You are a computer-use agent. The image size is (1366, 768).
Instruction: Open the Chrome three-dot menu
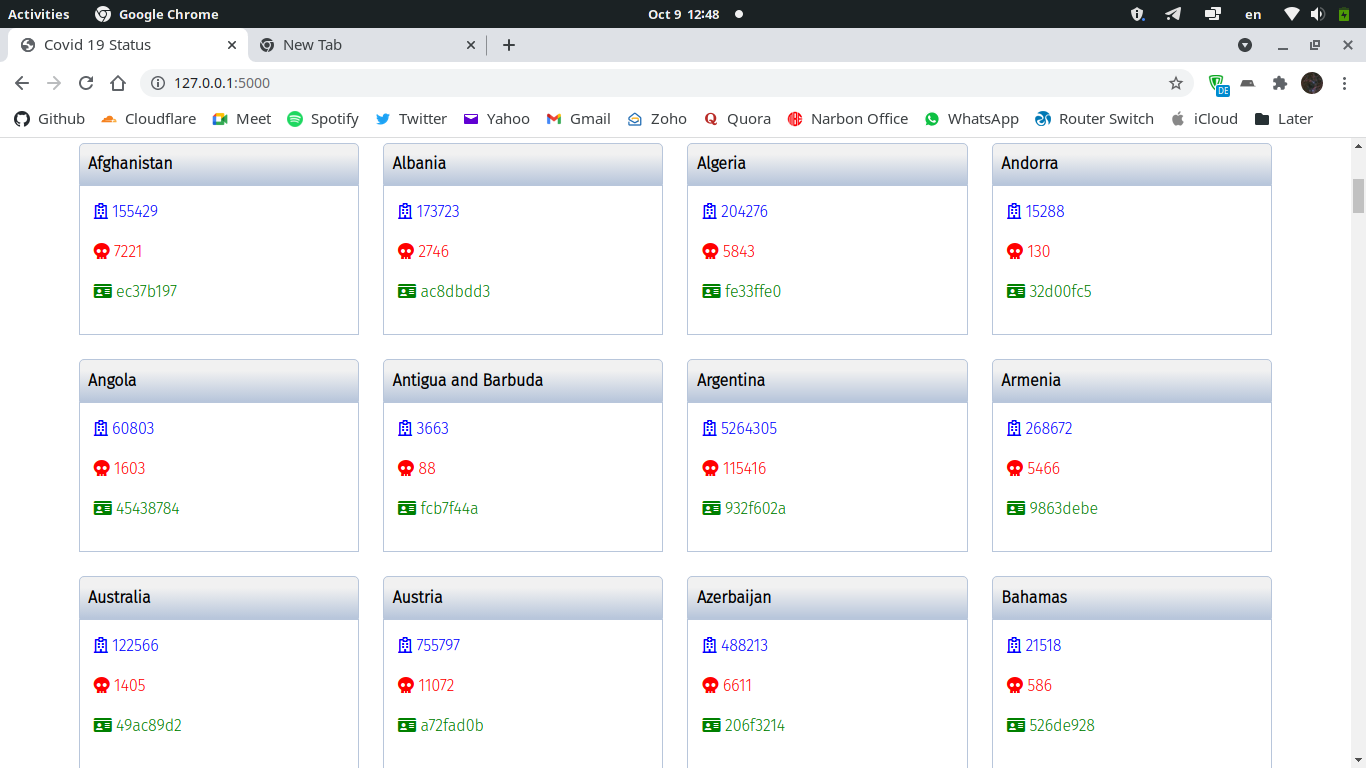click(x=1344, y=83)
